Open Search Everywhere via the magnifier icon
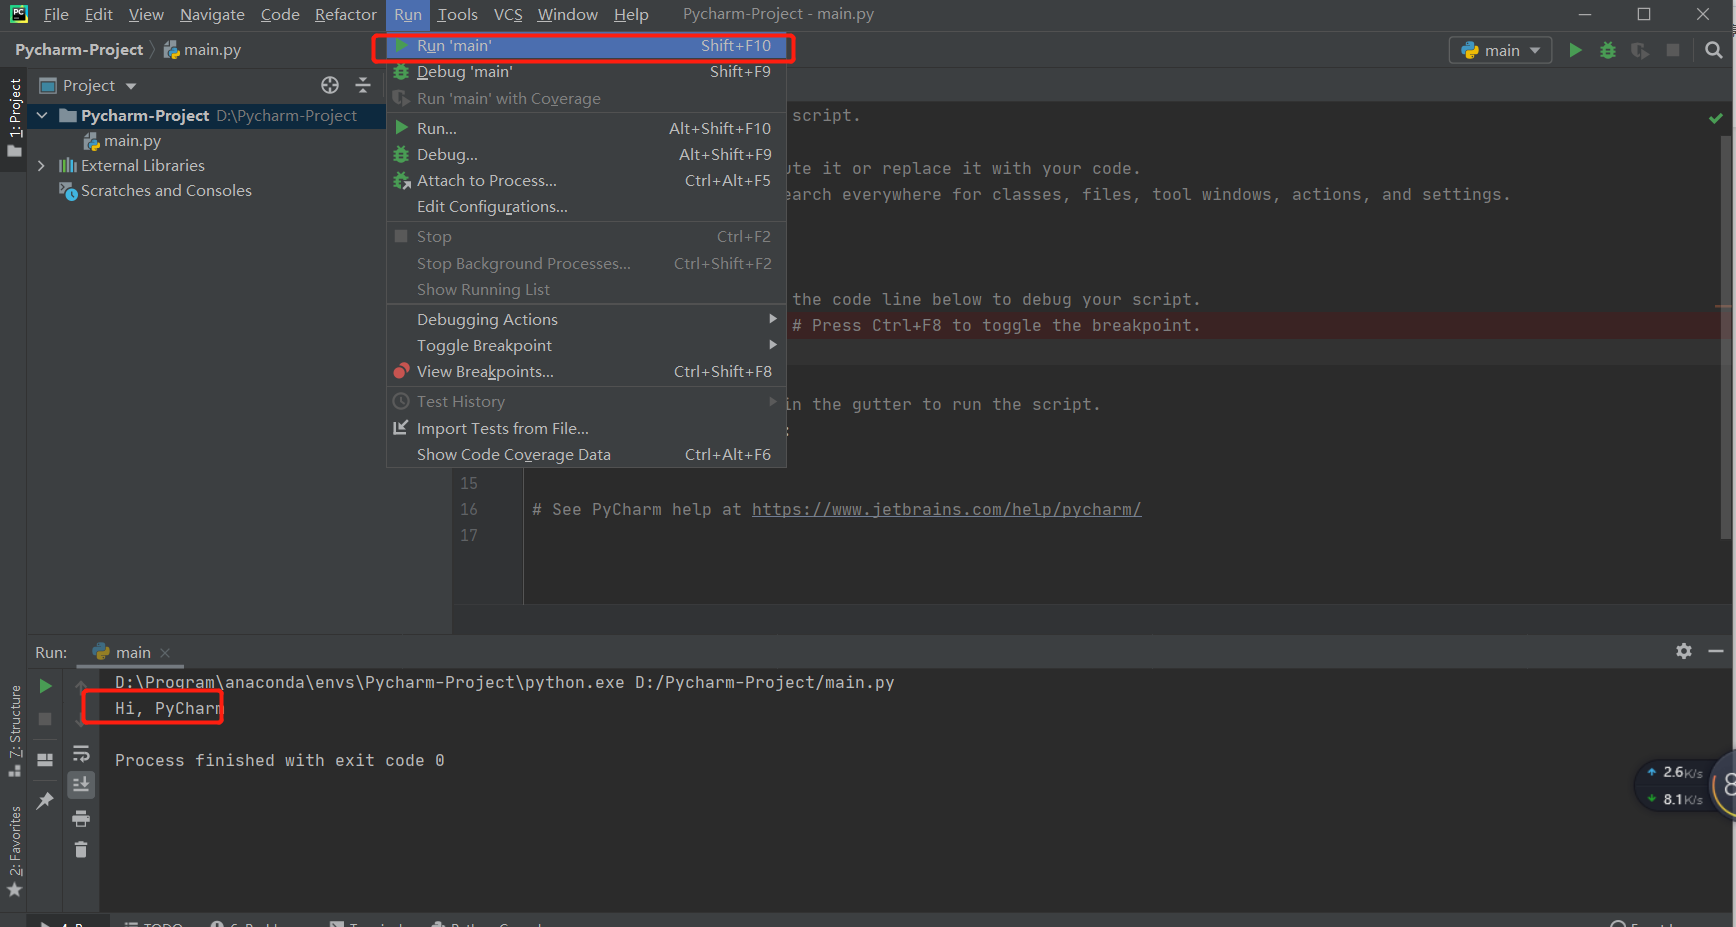Viewport: 1736px width, 927px height. [1714, 50]
